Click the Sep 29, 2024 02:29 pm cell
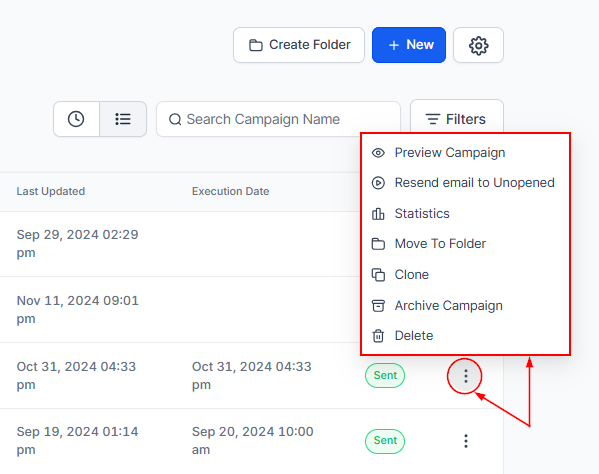This screenshot has height=474, width=599. click(x=78, y=244)
